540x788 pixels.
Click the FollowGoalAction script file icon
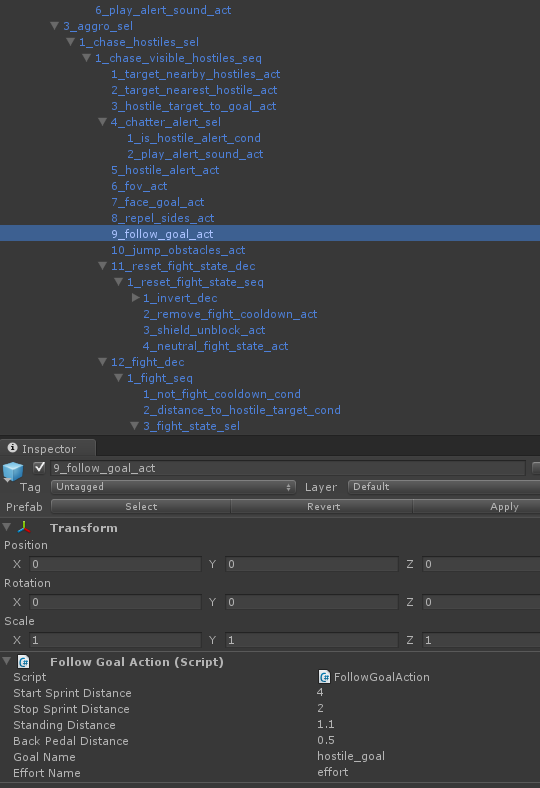pyautogui.click(x=325, y=677)
